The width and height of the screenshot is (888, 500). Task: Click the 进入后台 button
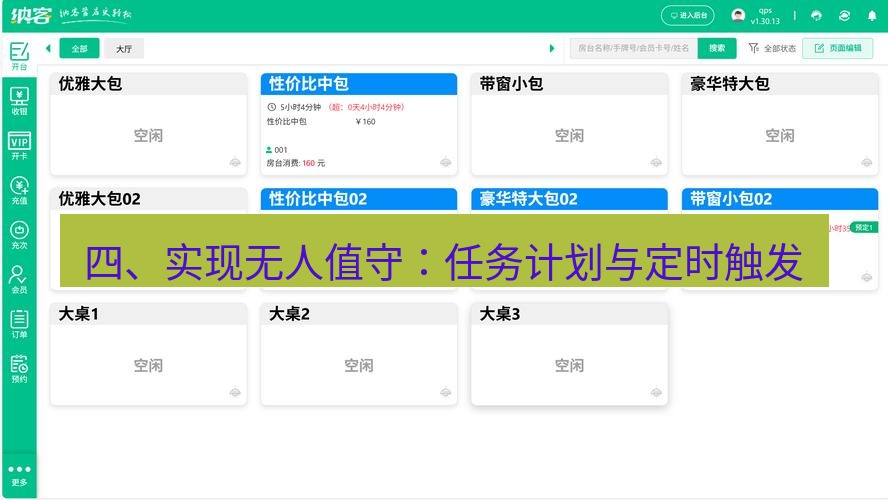[x=688, y=16]
